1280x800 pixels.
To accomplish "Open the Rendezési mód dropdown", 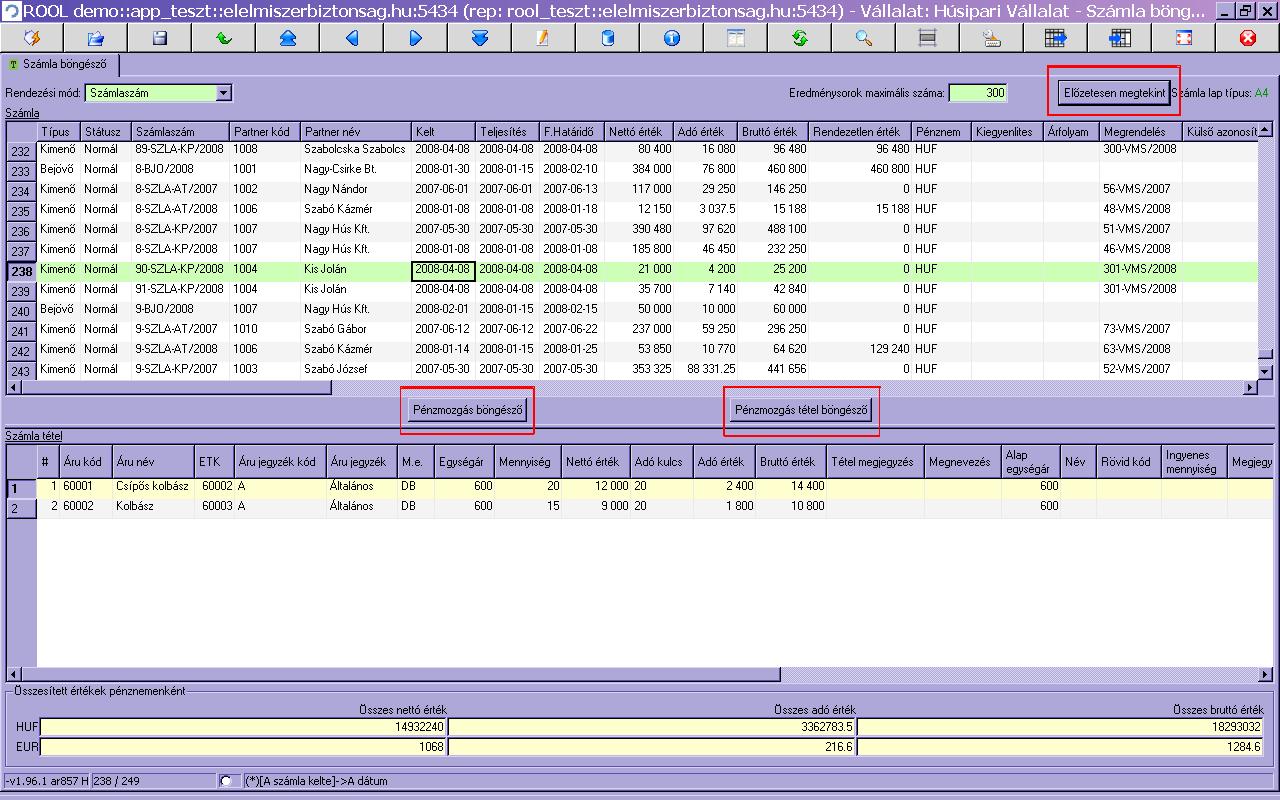I will (223, 93).
